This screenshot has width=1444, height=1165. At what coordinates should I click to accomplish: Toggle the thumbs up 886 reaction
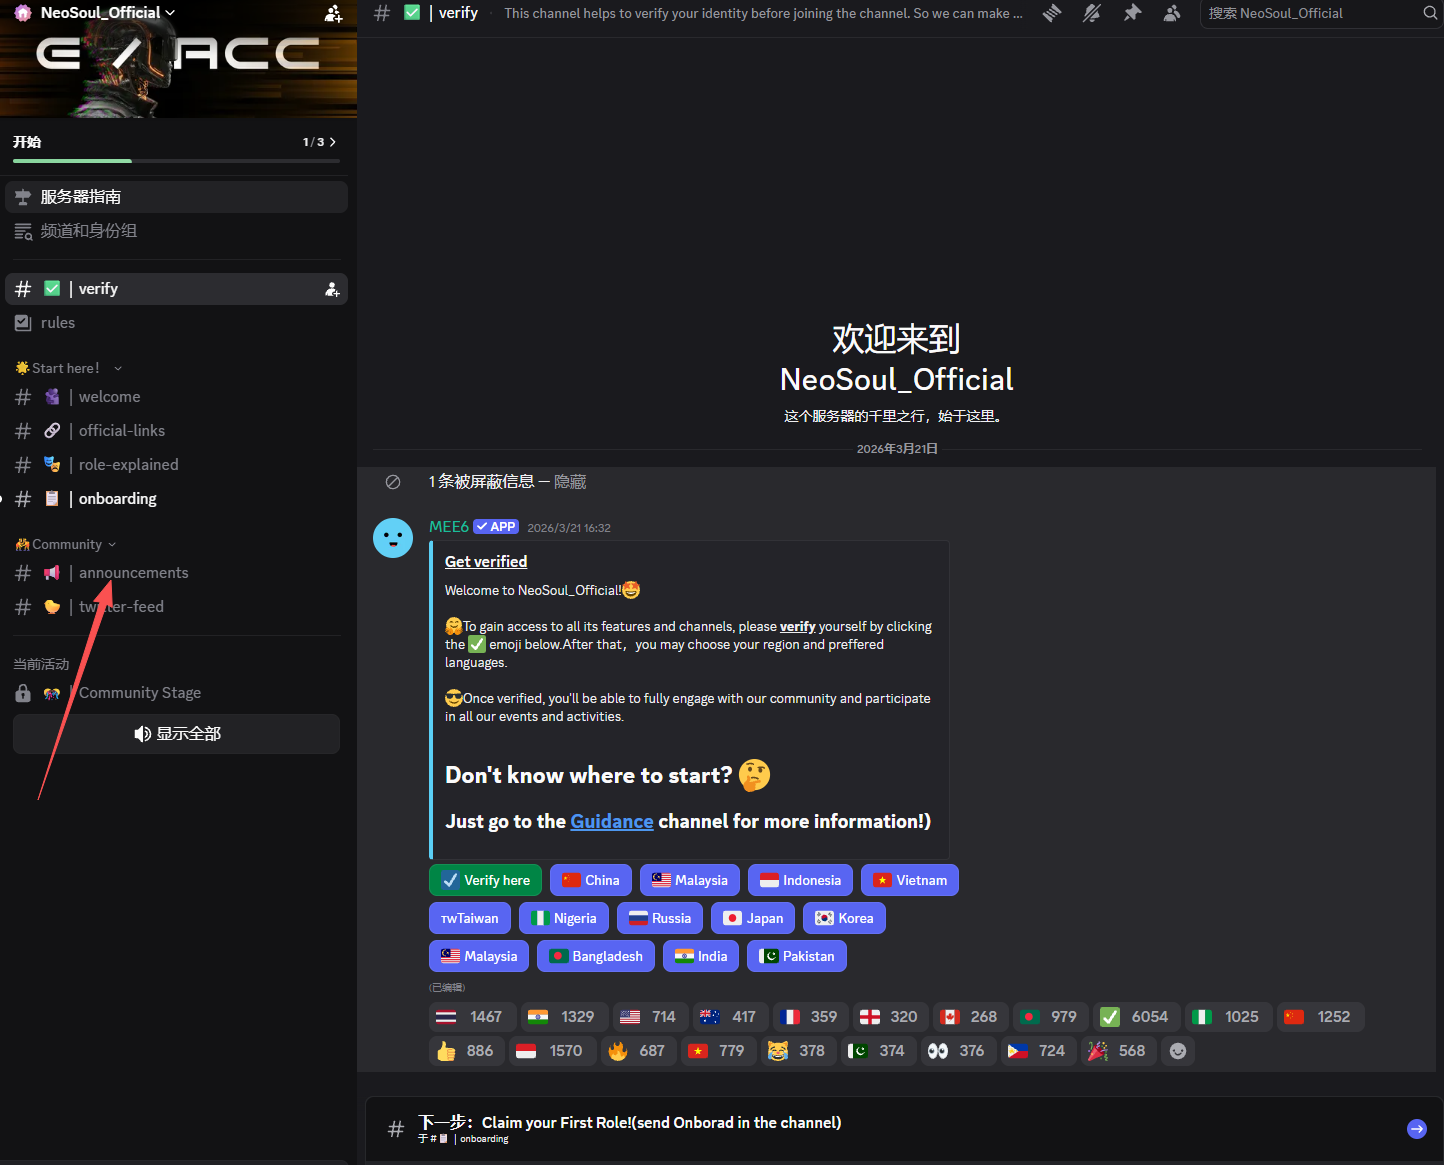pos(465,1051)
